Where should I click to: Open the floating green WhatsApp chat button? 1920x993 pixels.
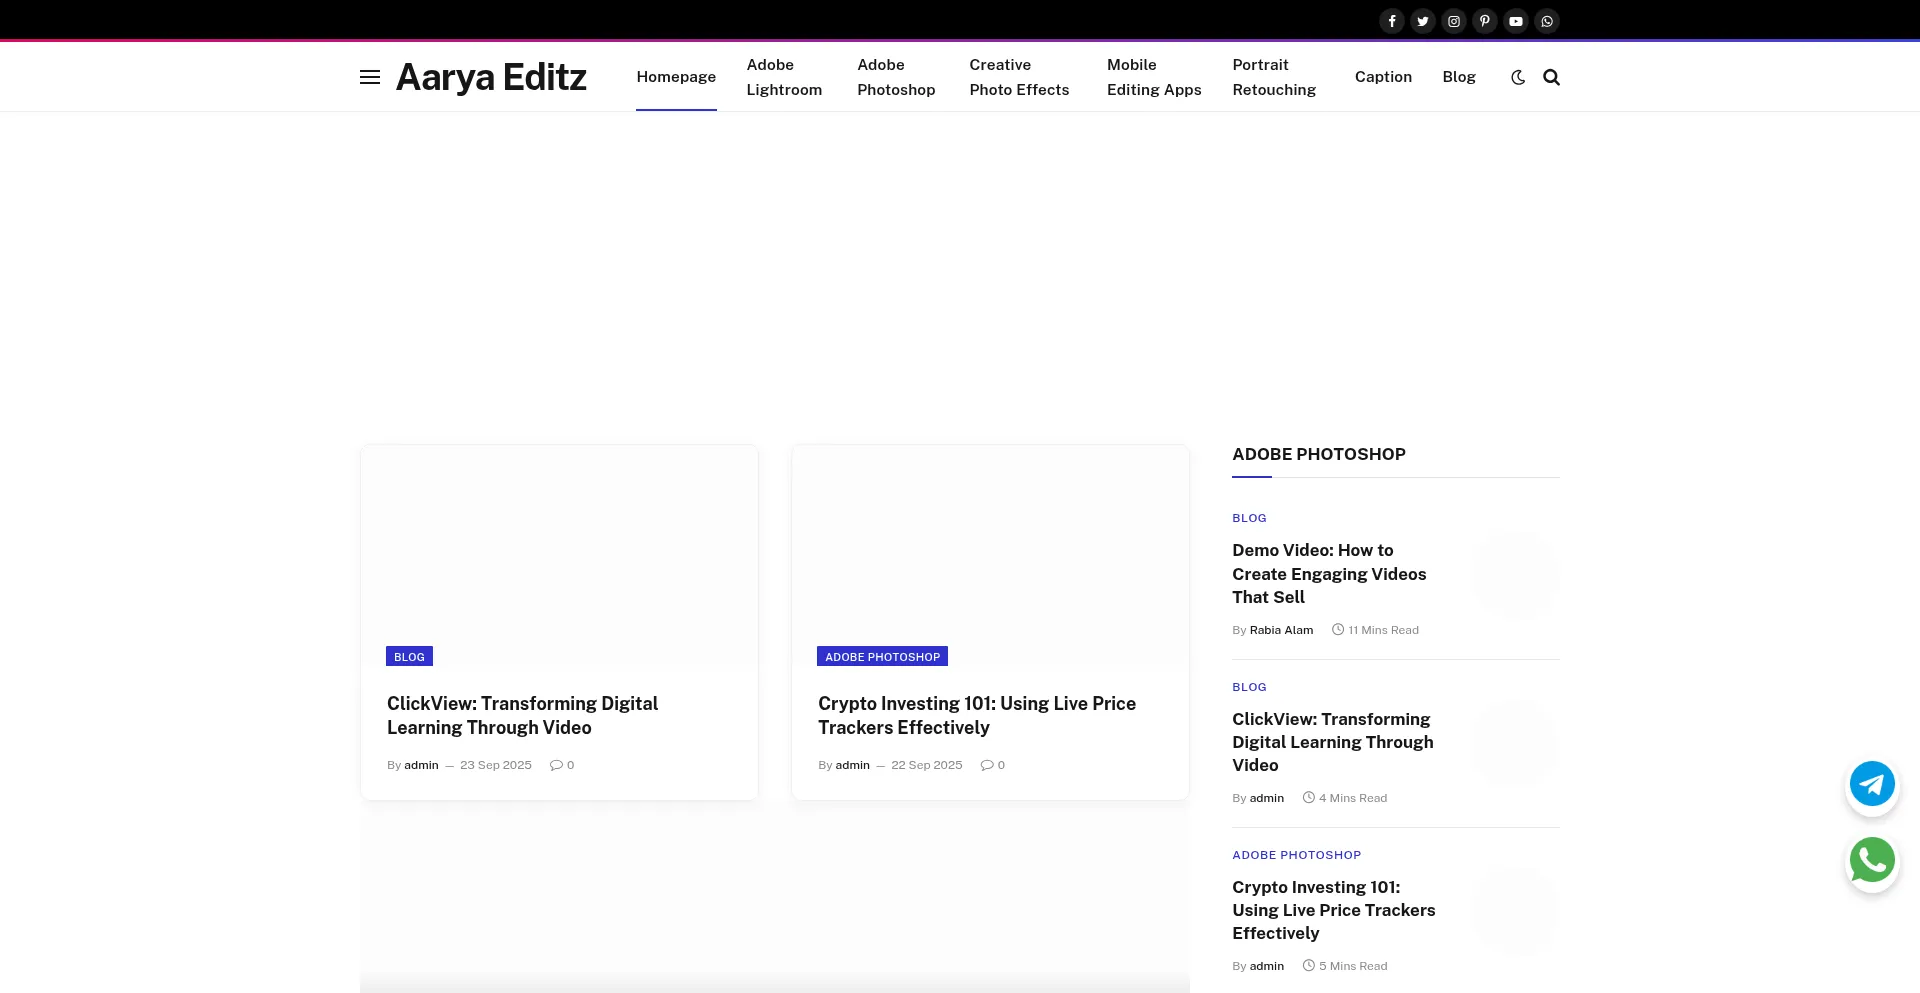coord(1872,860)
